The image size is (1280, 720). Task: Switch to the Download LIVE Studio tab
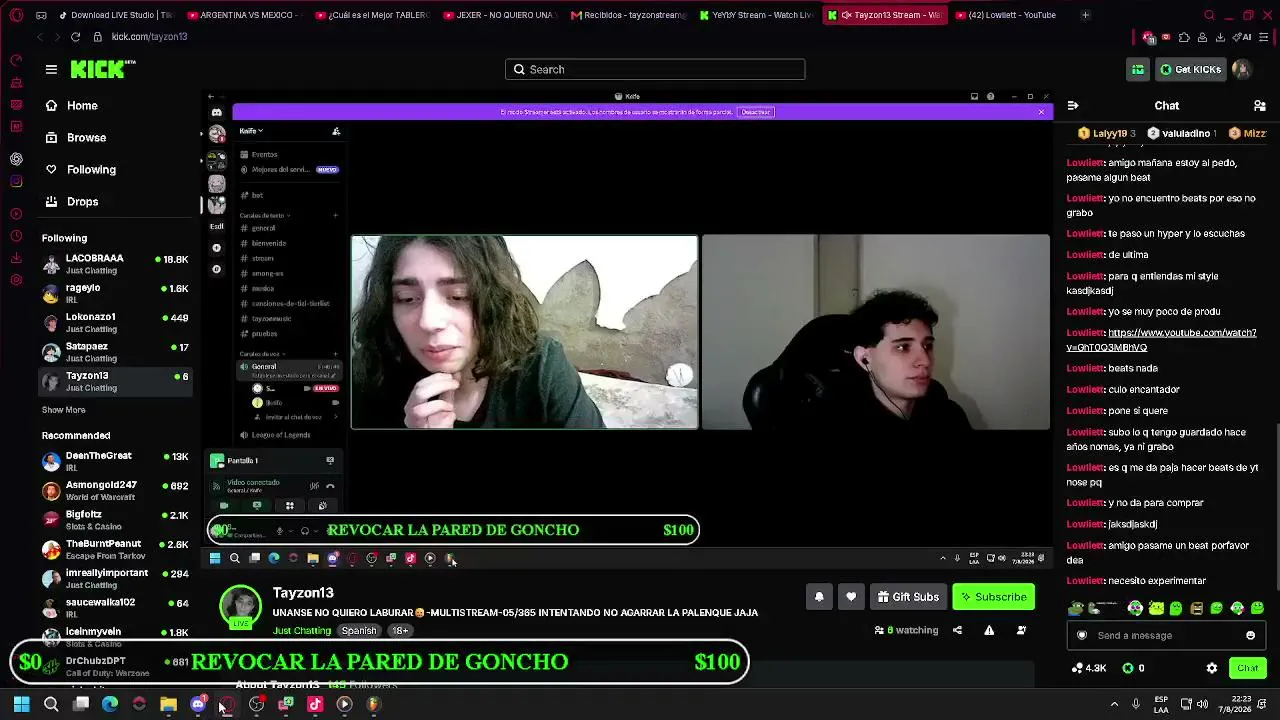tap(116, 15)
